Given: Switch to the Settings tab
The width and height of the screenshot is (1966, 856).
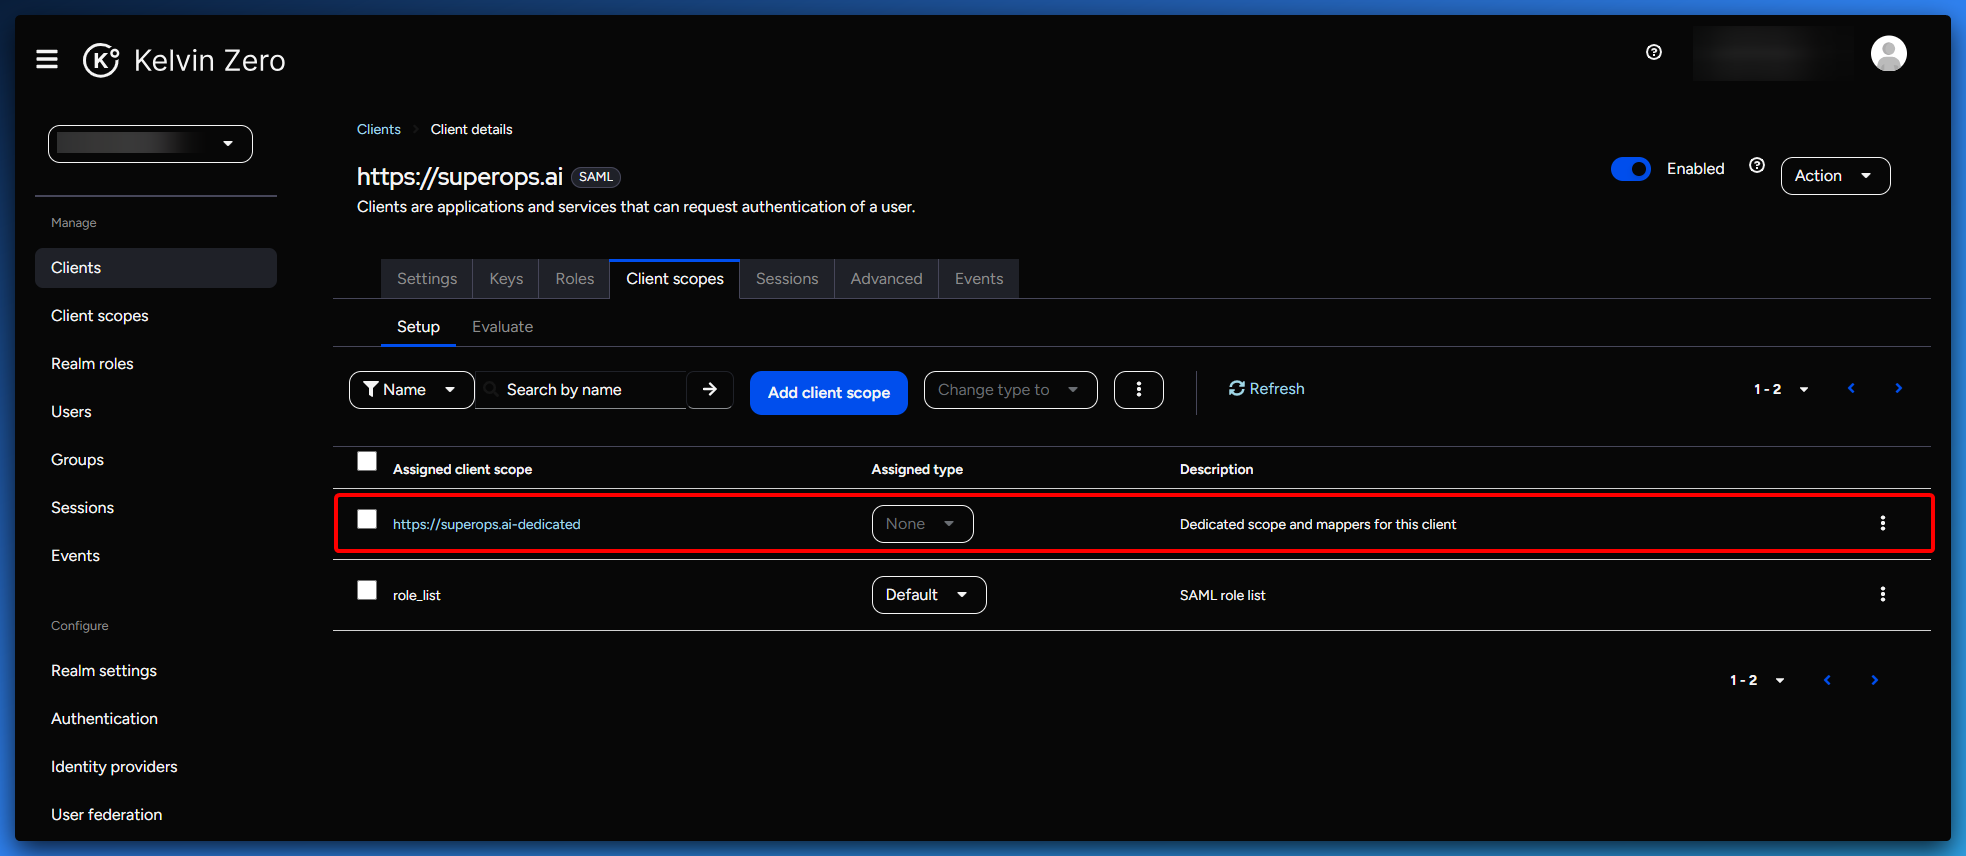Looking at the screenshot, I should coord(427,279).
